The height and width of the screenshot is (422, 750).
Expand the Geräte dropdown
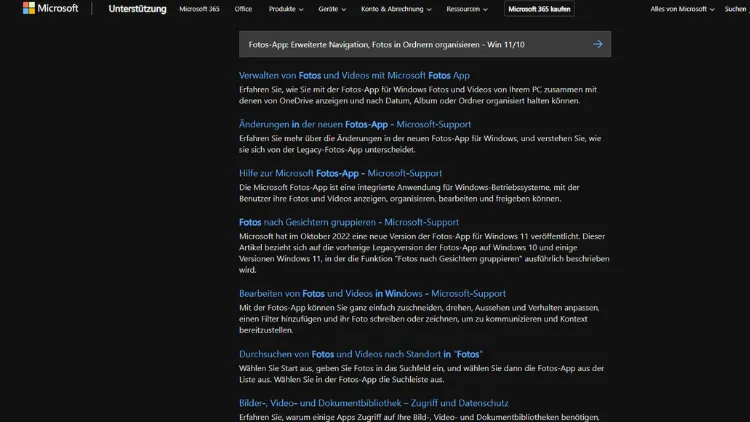332,9
